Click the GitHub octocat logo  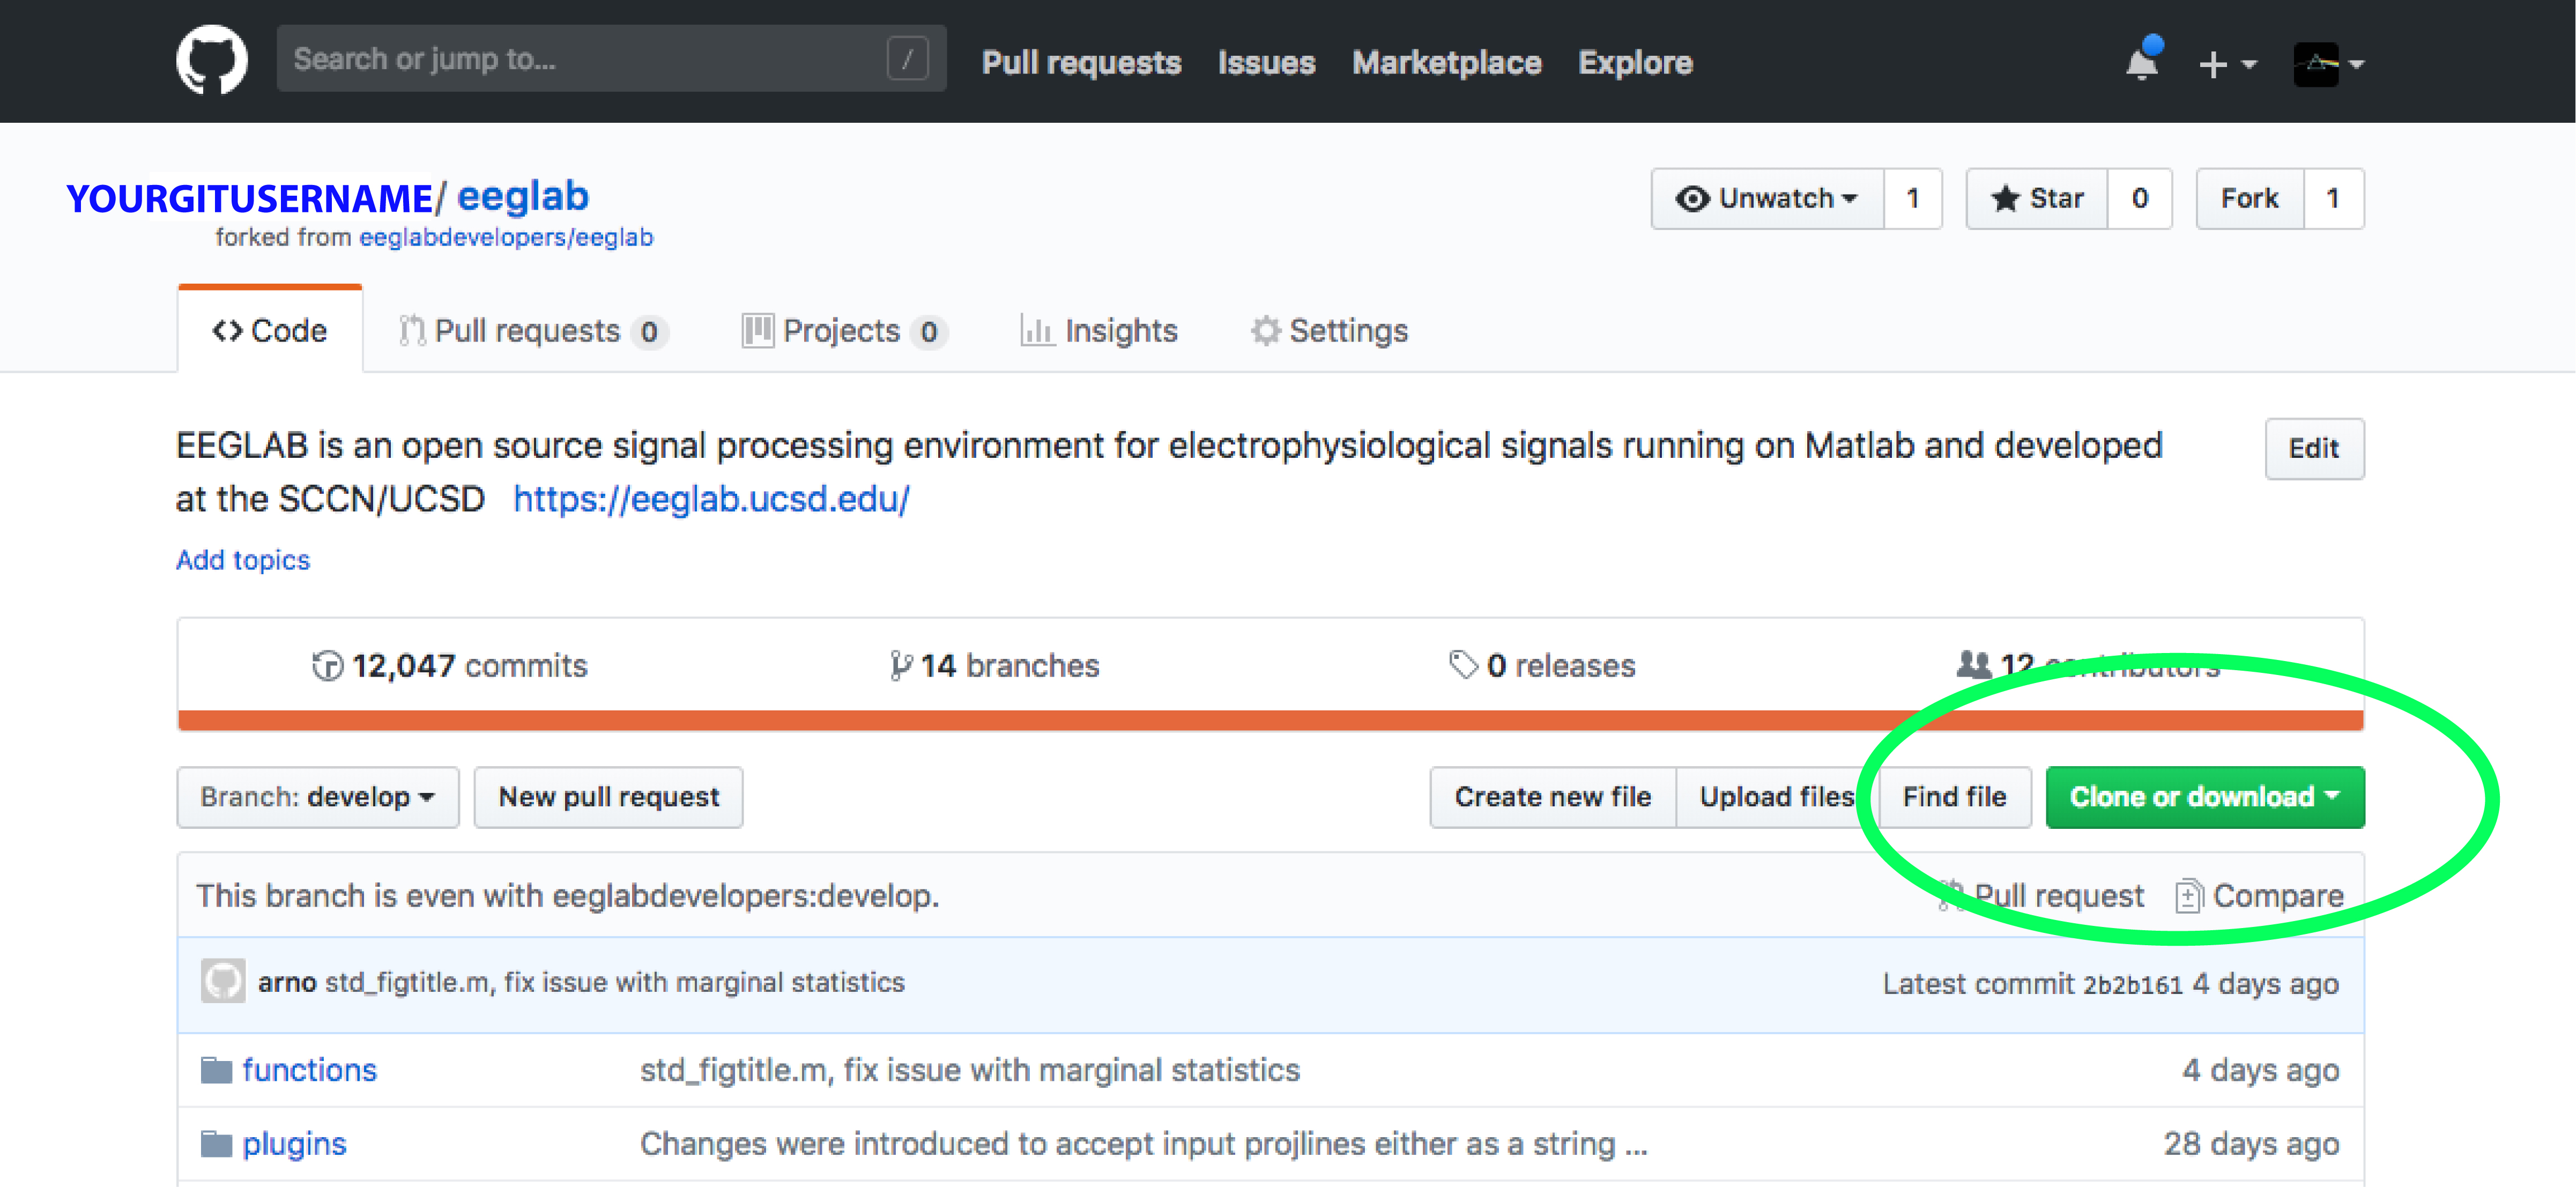(211, 61)
